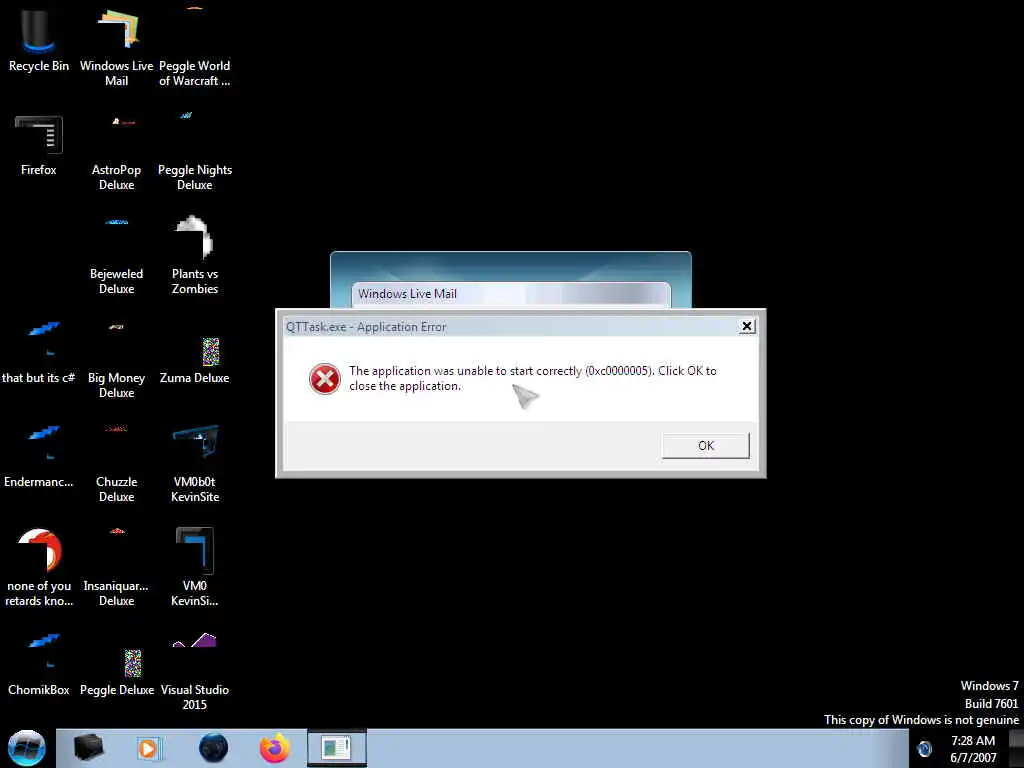
Task: Select the AstroPop Deluxe icon
Action: (116, 153)
